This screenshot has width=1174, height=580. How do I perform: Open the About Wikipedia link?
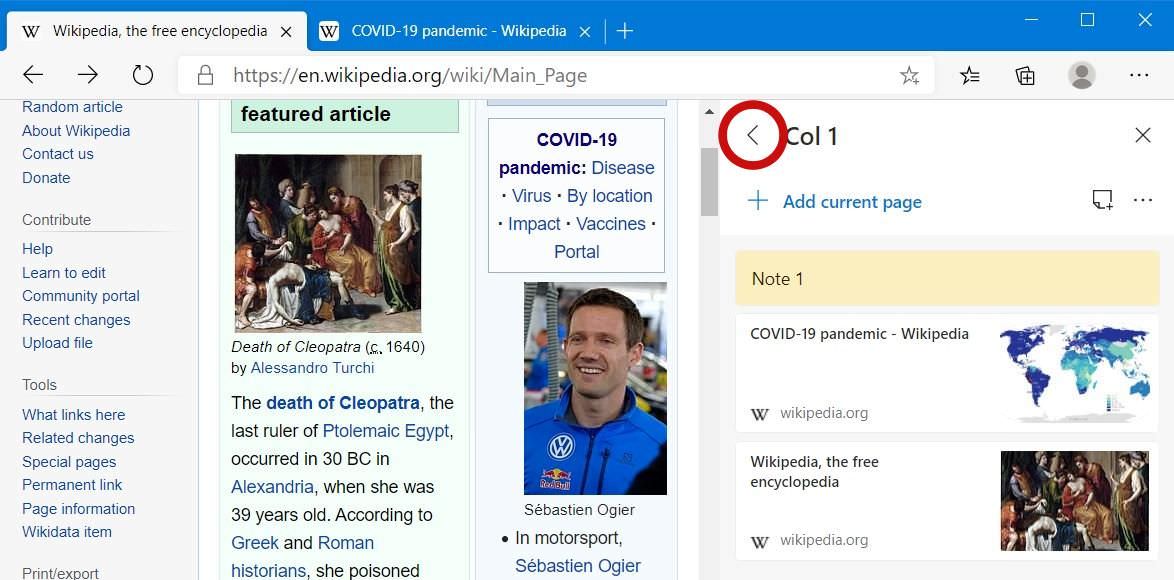pyautogui.click(x=76, y=131)
